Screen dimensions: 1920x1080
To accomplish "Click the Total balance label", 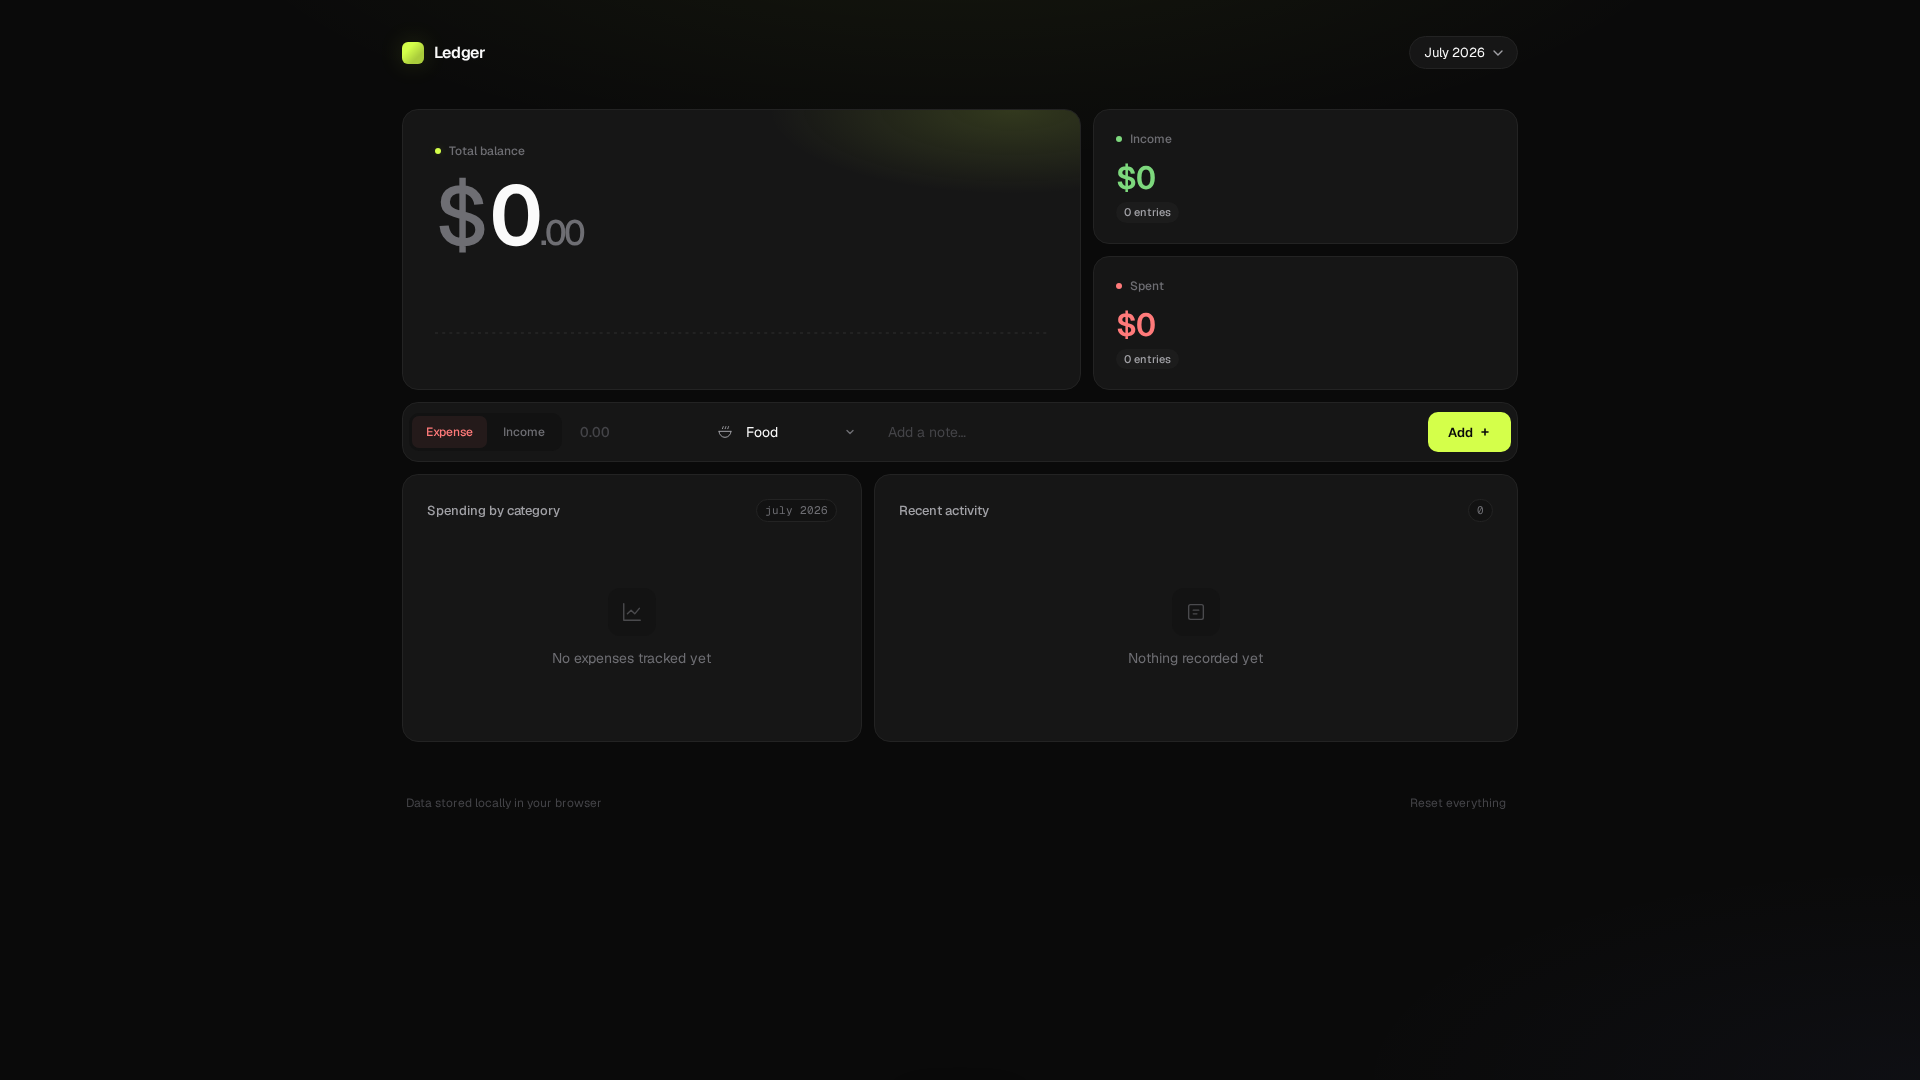I will [x=487, y=151].
